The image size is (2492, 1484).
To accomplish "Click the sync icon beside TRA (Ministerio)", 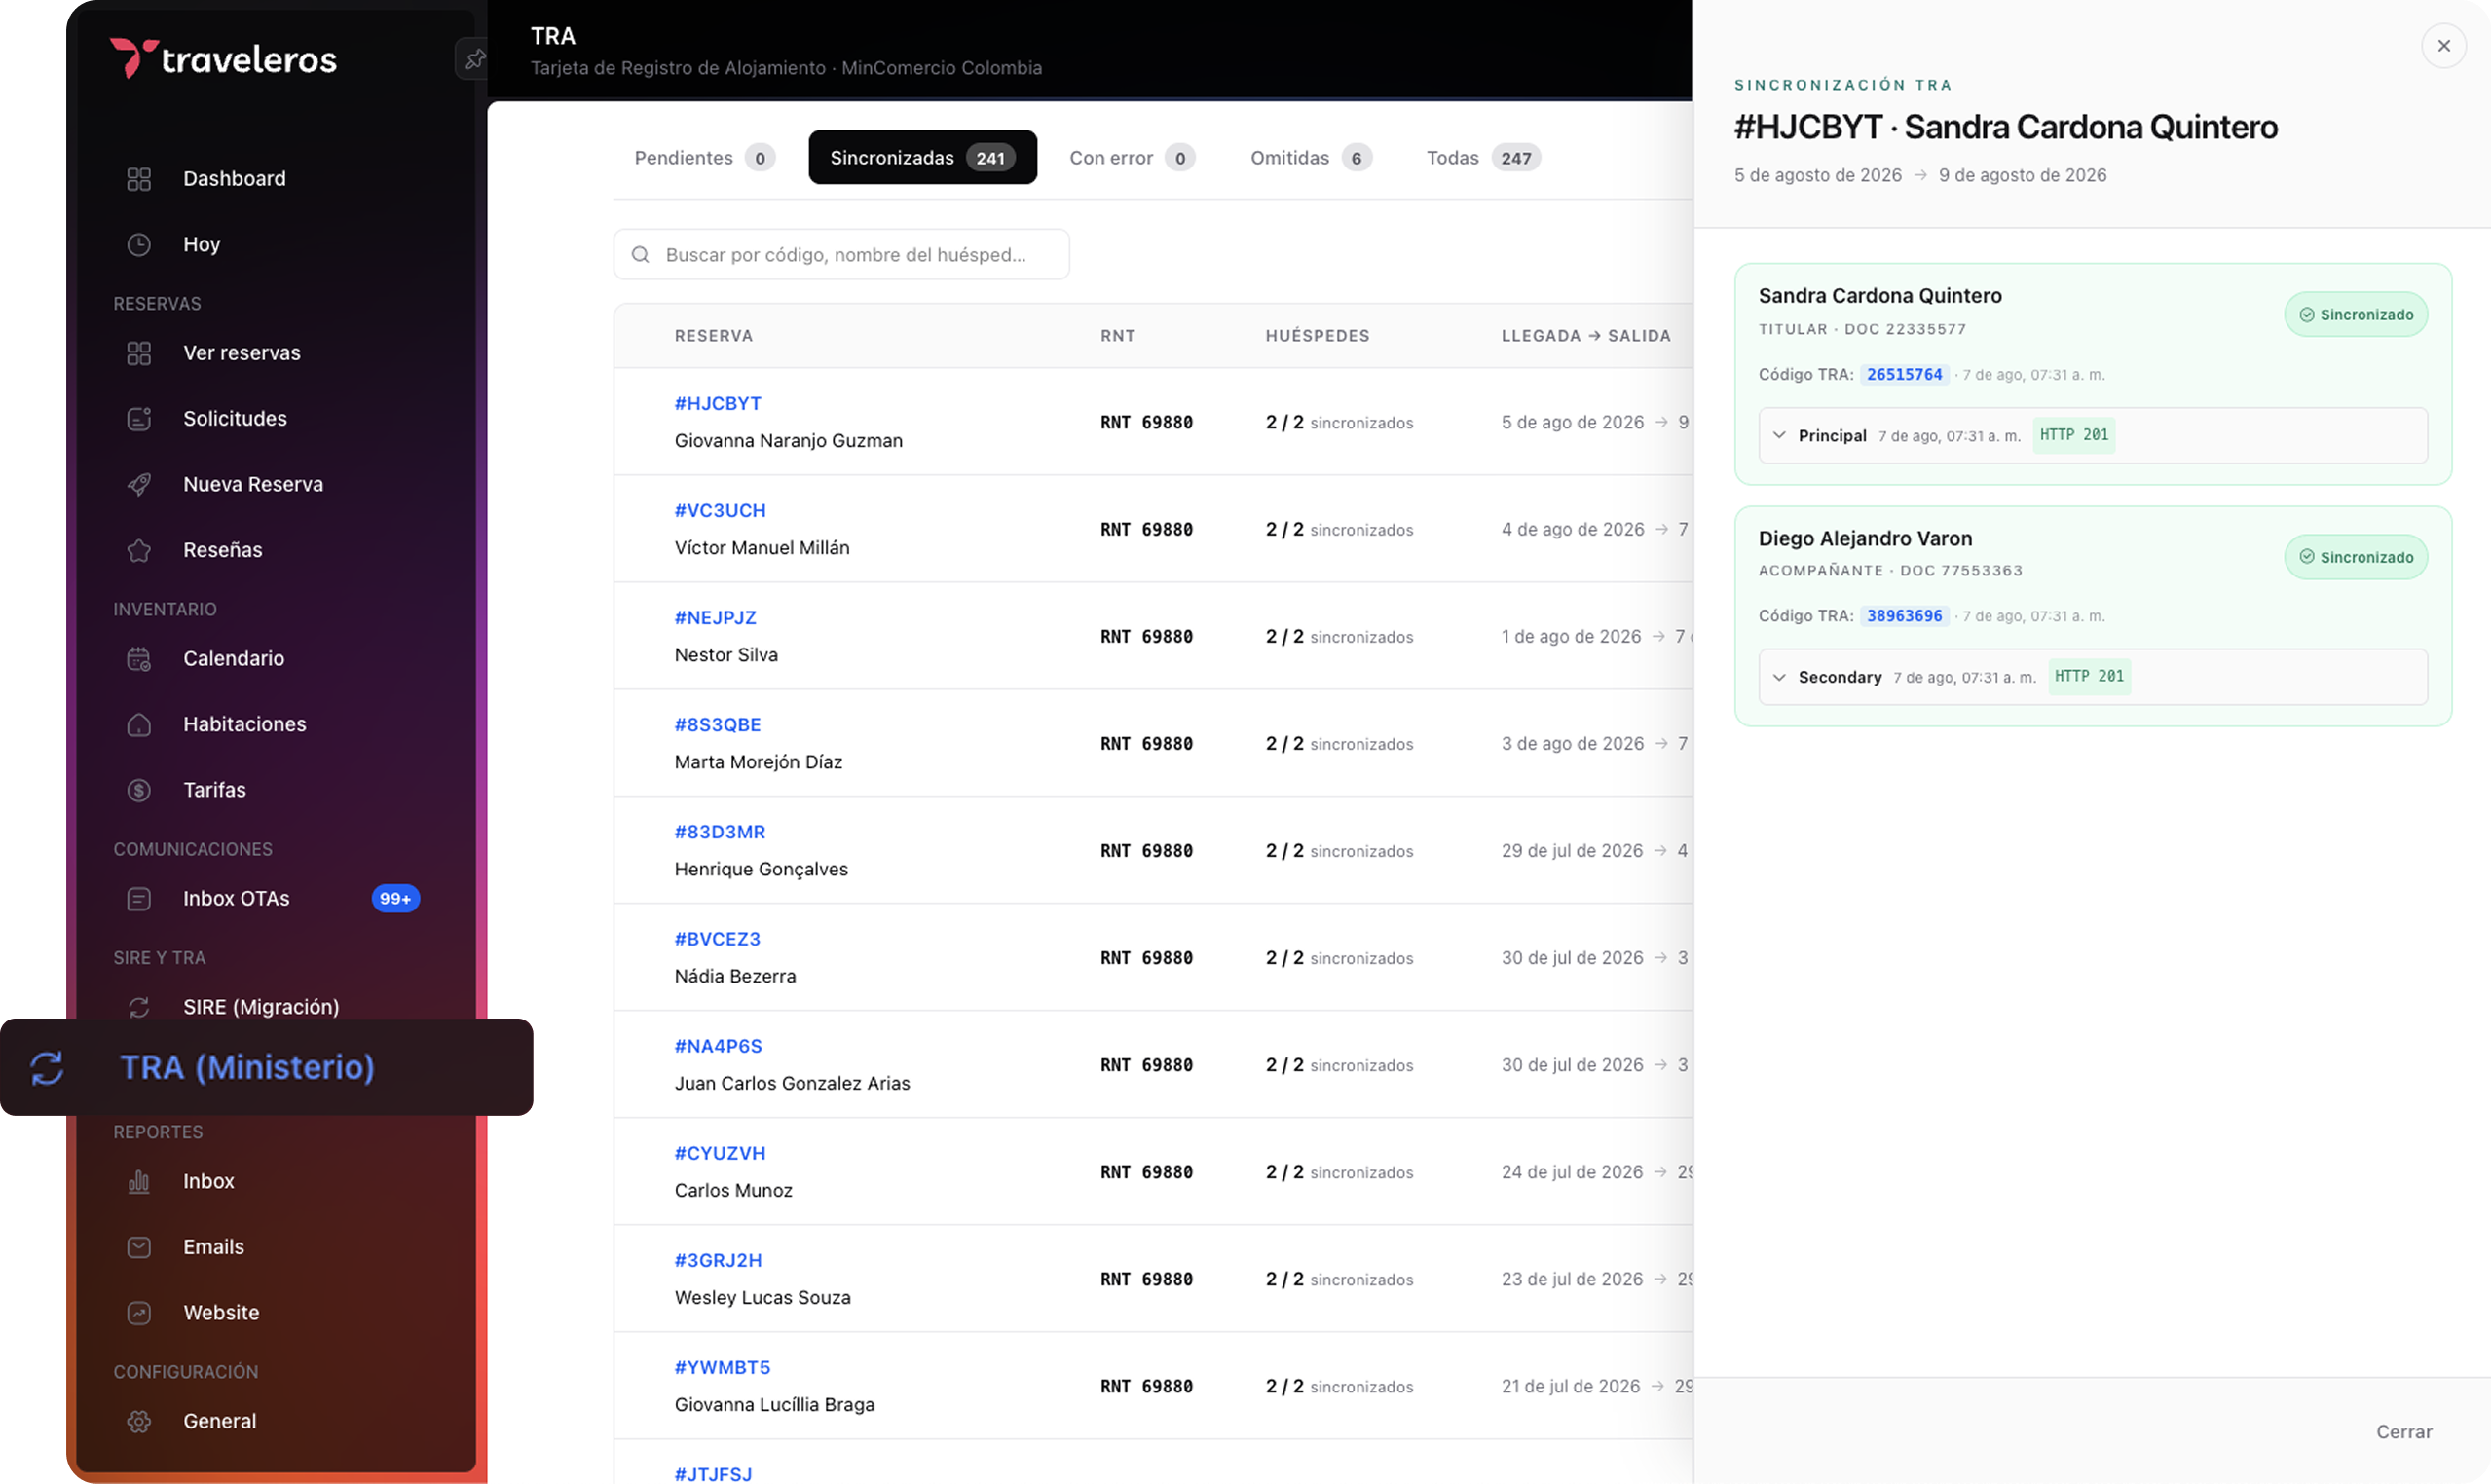I will (47, 1068).
